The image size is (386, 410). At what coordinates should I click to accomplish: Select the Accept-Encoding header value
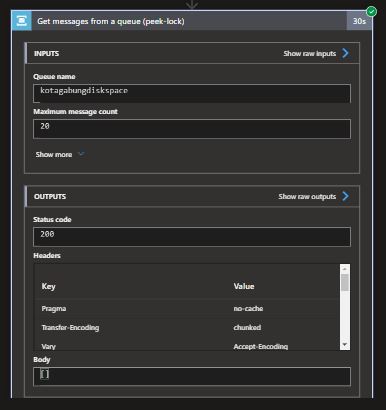point(261,346)
